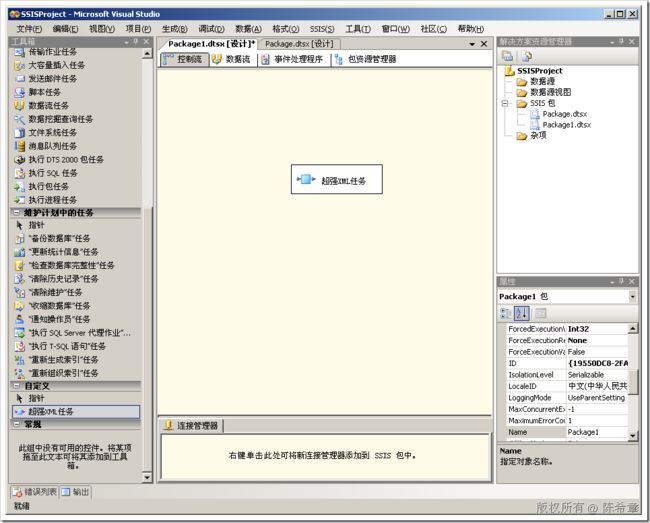
Task: Select the 执行 SQL 任务 toolbox icon
Action: [x=19, y=173]
